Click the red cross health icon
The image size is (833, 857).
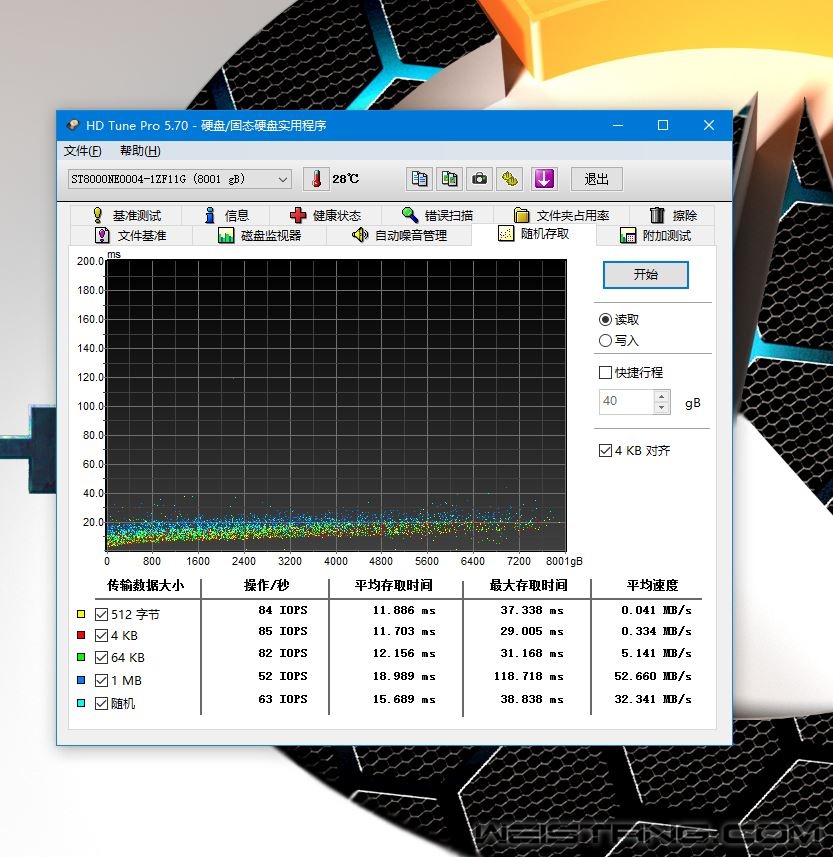298,215
